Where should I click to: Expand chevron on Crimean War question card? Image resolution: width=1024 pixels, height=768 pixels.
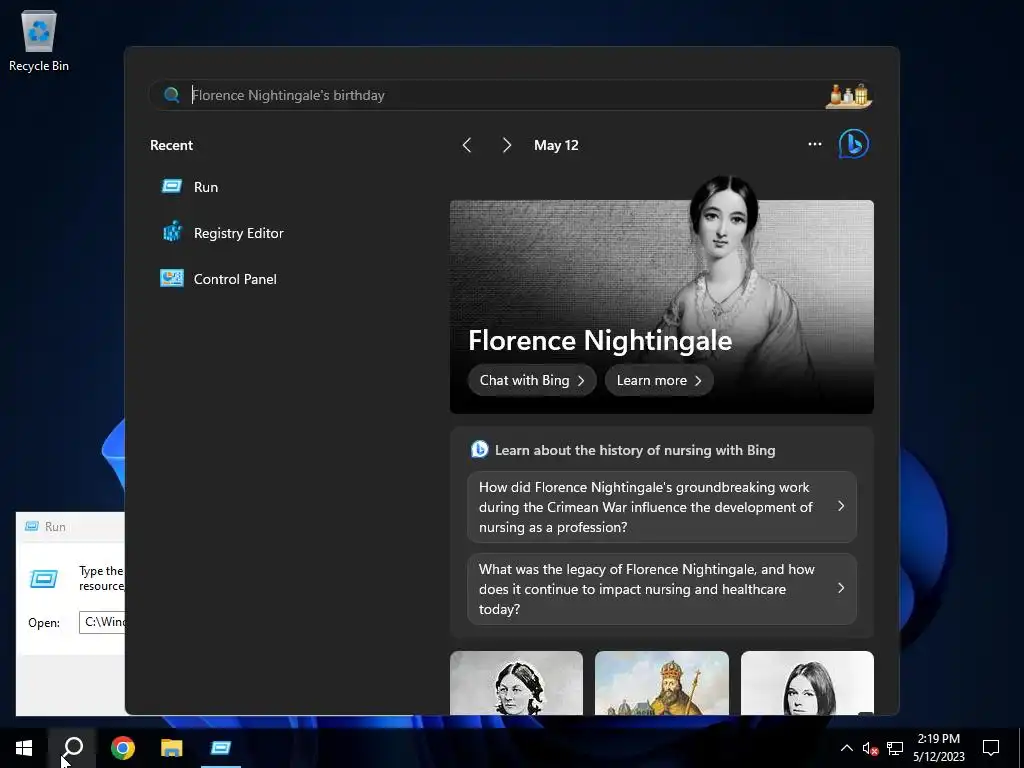tap(840, 506)
